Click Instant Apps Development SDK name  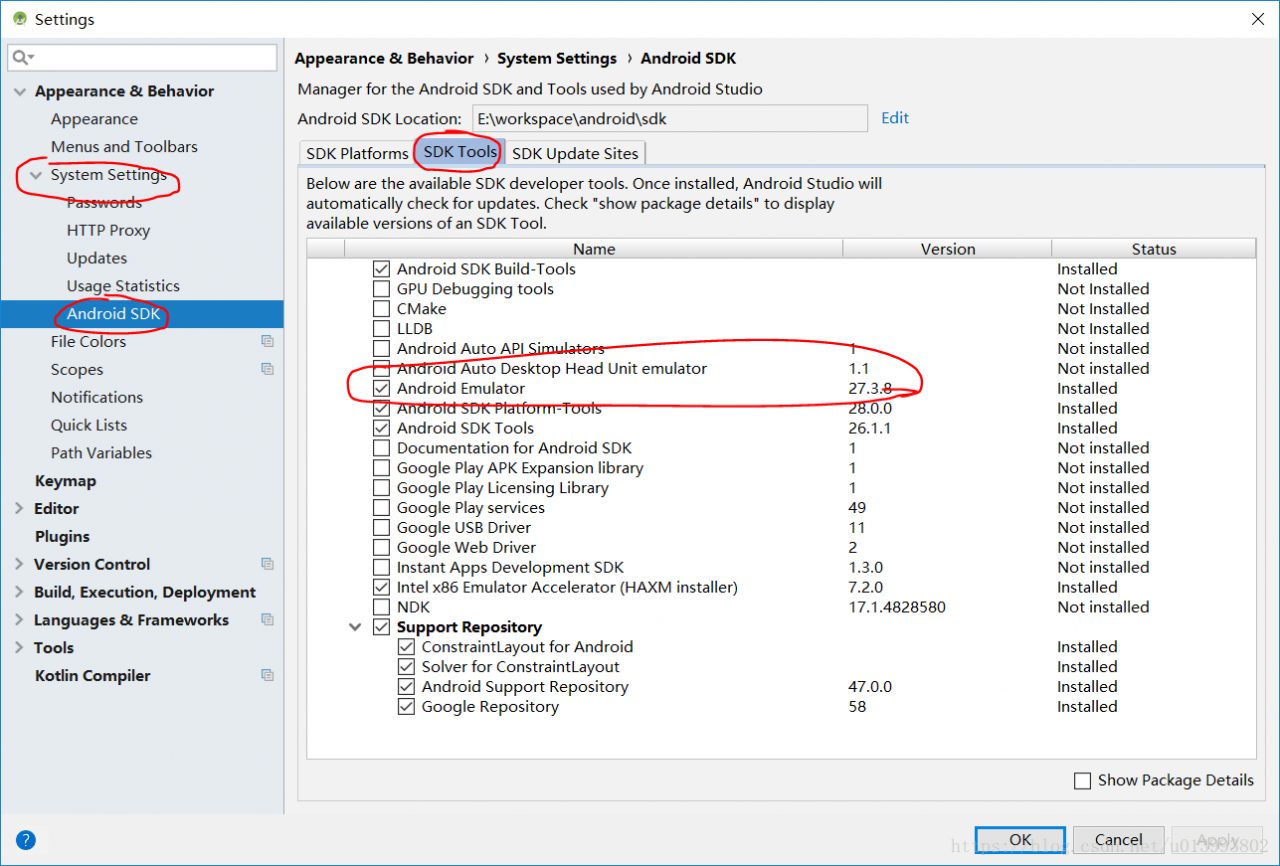coord(510,567)
